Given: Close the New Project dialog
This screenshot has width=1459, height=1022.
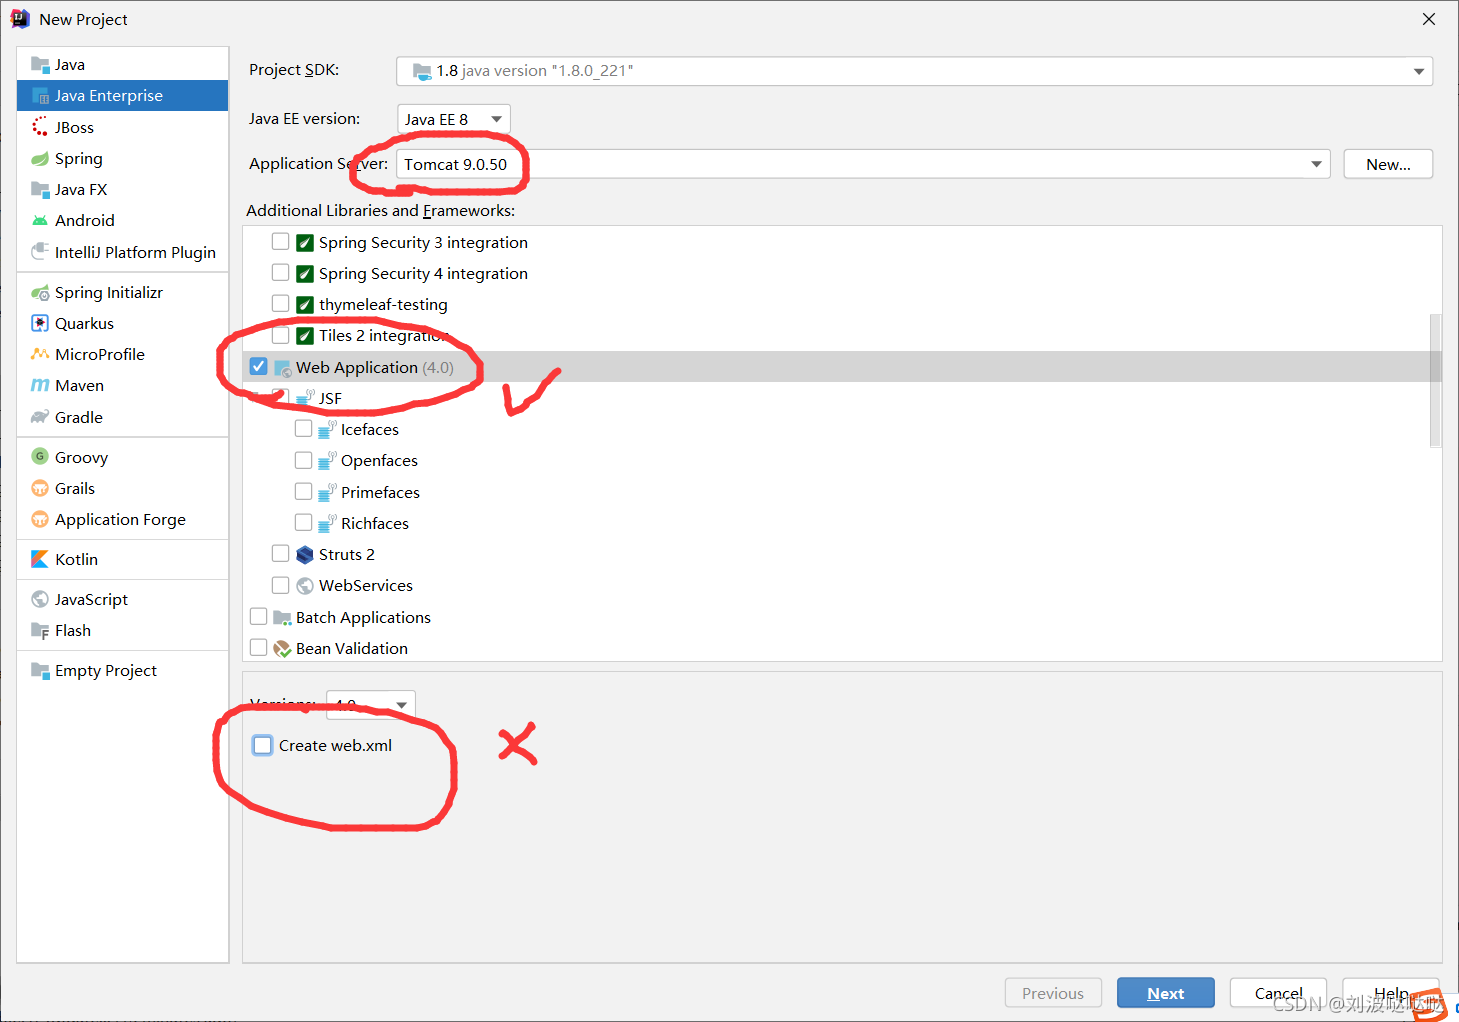Looking at the screenshot, I should pyautogui.click(x=1429, y=19).
